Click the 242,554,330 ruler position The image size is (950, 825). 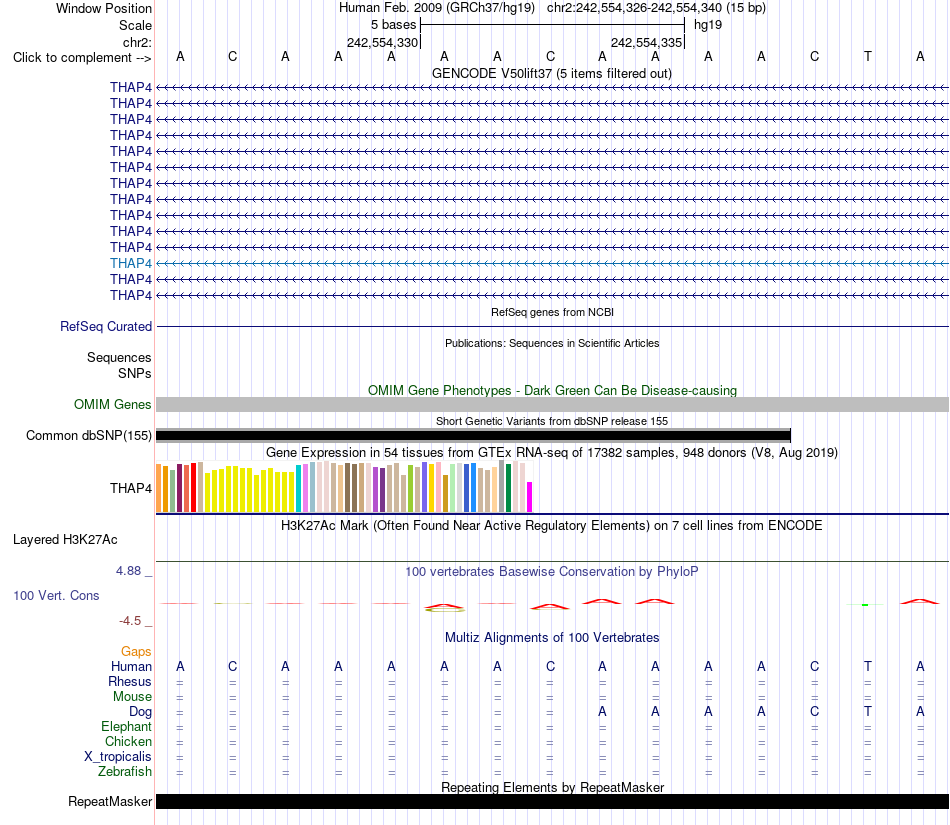tap(382, 42)
